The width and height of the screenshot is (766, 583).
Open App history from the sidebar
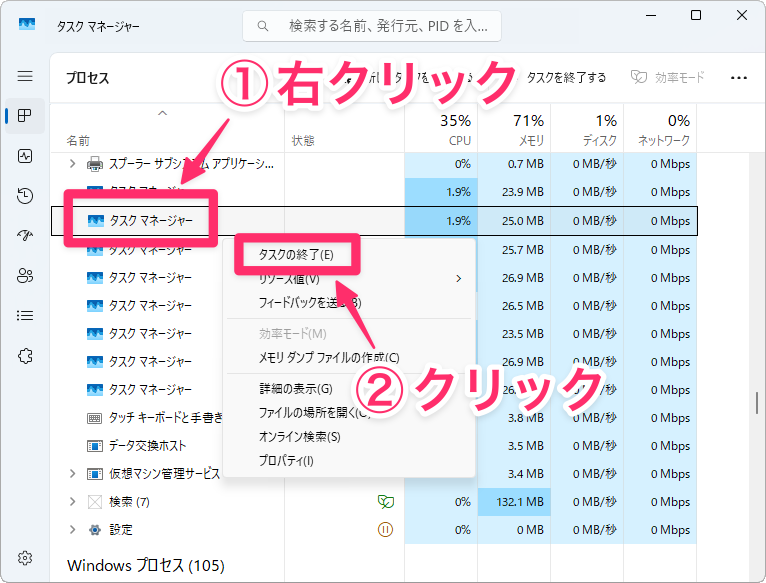[25, 196]
